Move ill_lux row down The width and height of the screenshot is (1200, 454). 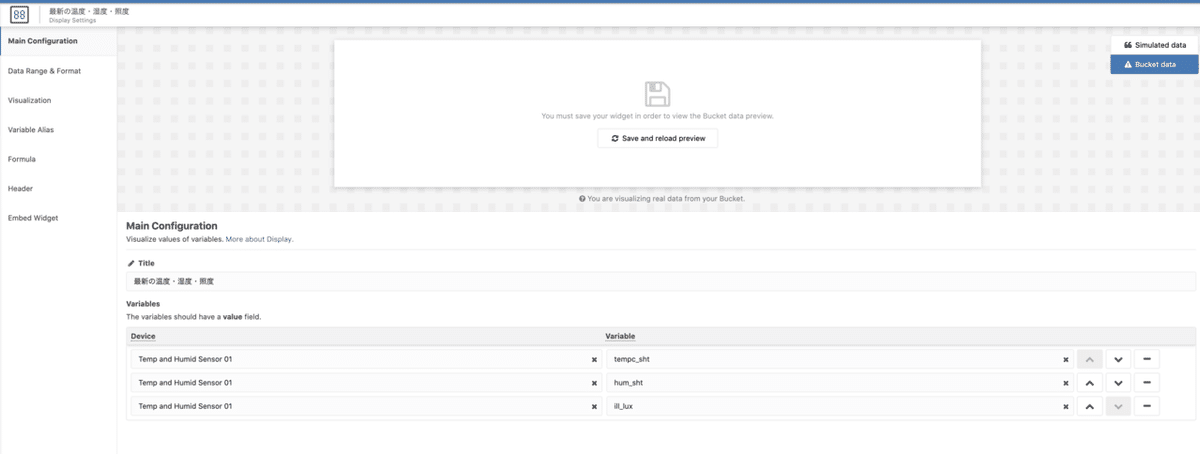[x=1118, y=406]
